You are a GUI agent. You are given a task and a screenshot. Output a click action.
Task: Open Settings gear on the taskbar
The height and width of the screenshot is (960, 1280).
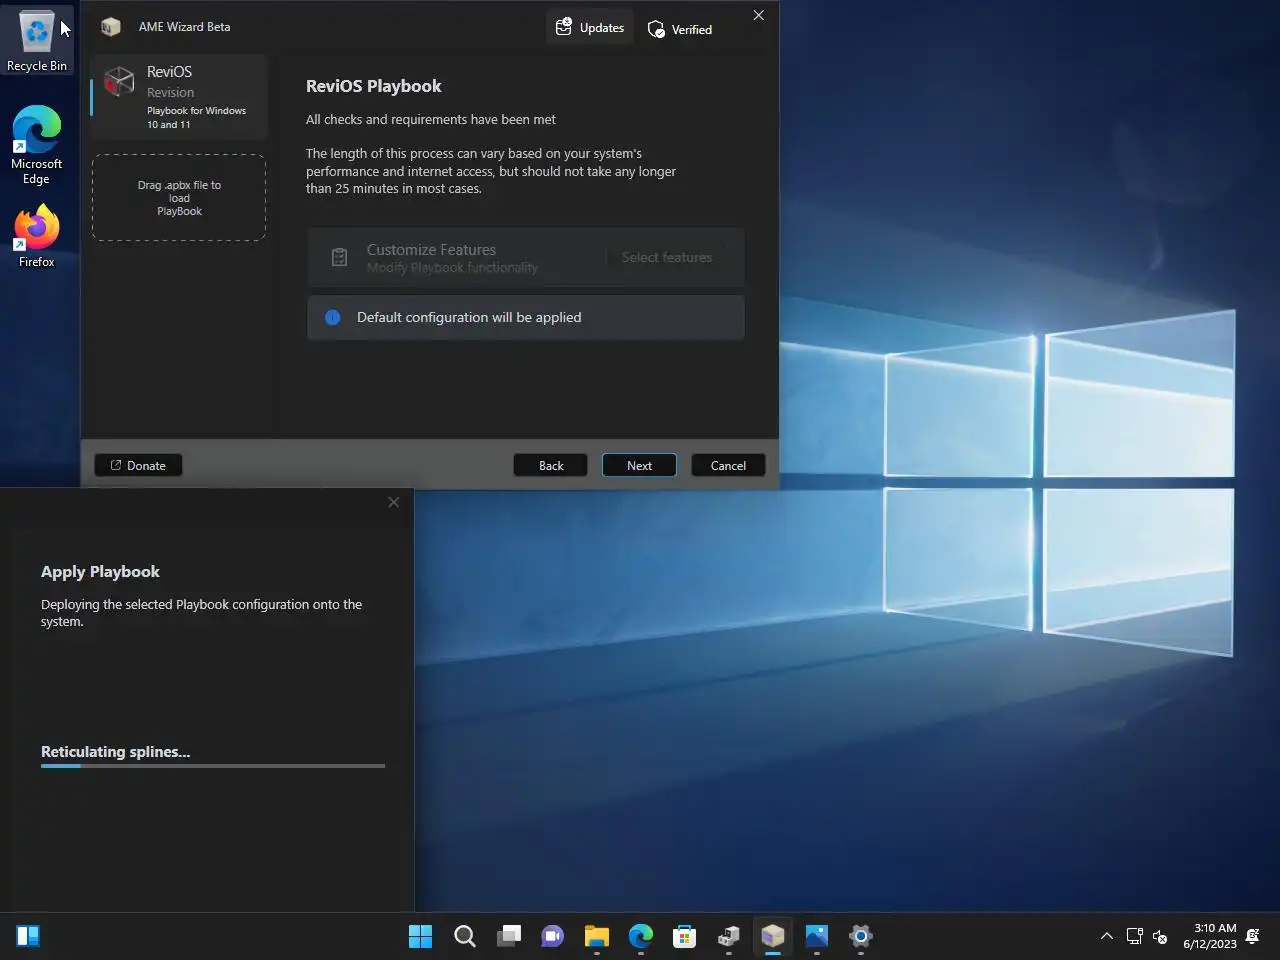(x=861, y=936)
